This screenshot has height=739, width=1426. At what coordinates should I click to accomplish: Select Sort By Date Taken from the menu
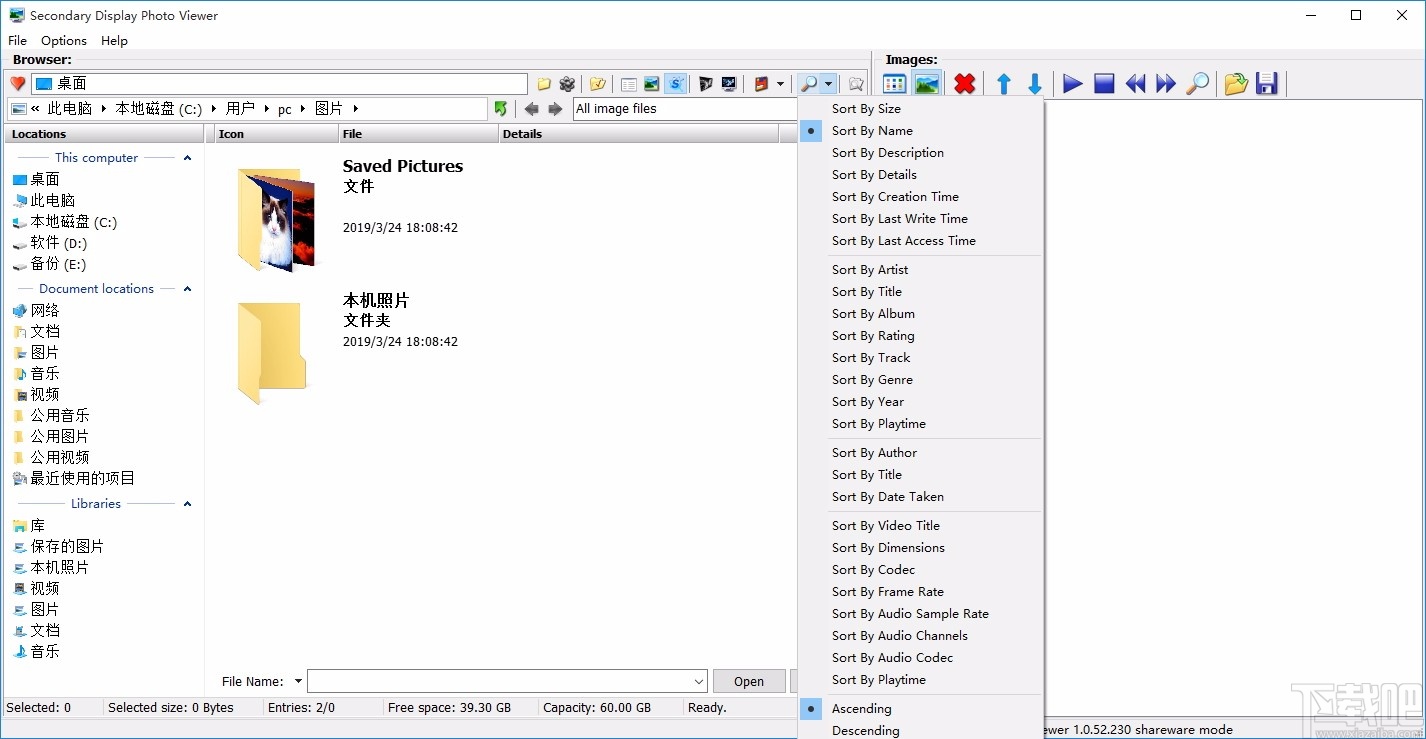887,497
